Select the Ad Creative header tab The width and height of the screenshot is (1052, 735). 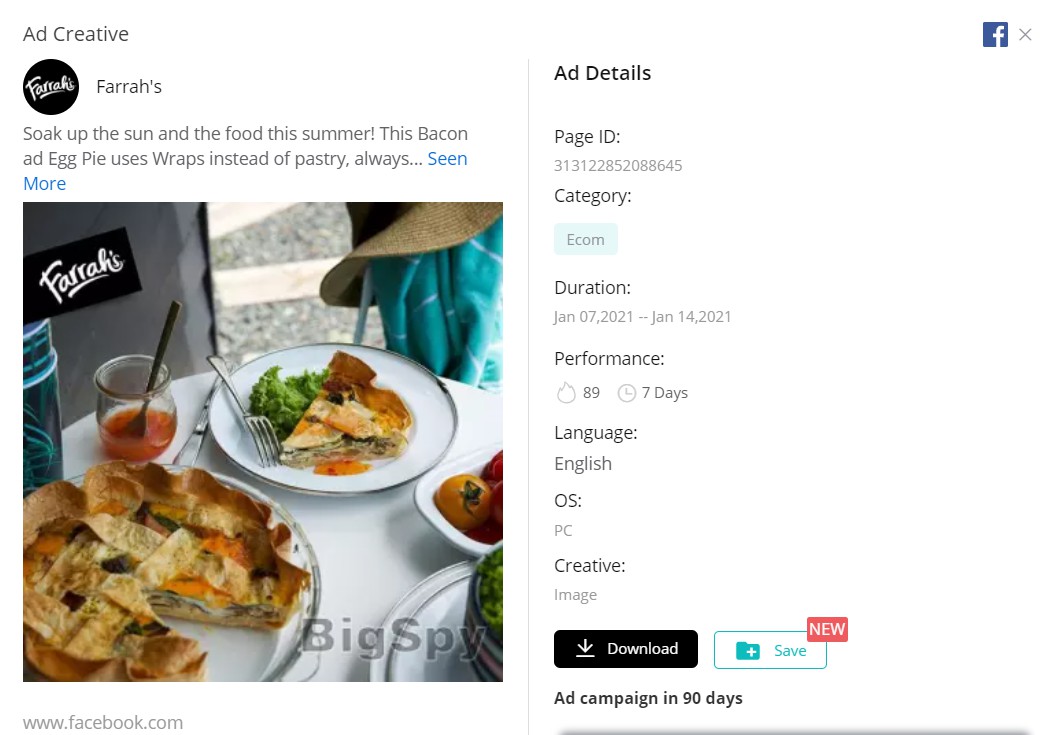tap(76, 33)
